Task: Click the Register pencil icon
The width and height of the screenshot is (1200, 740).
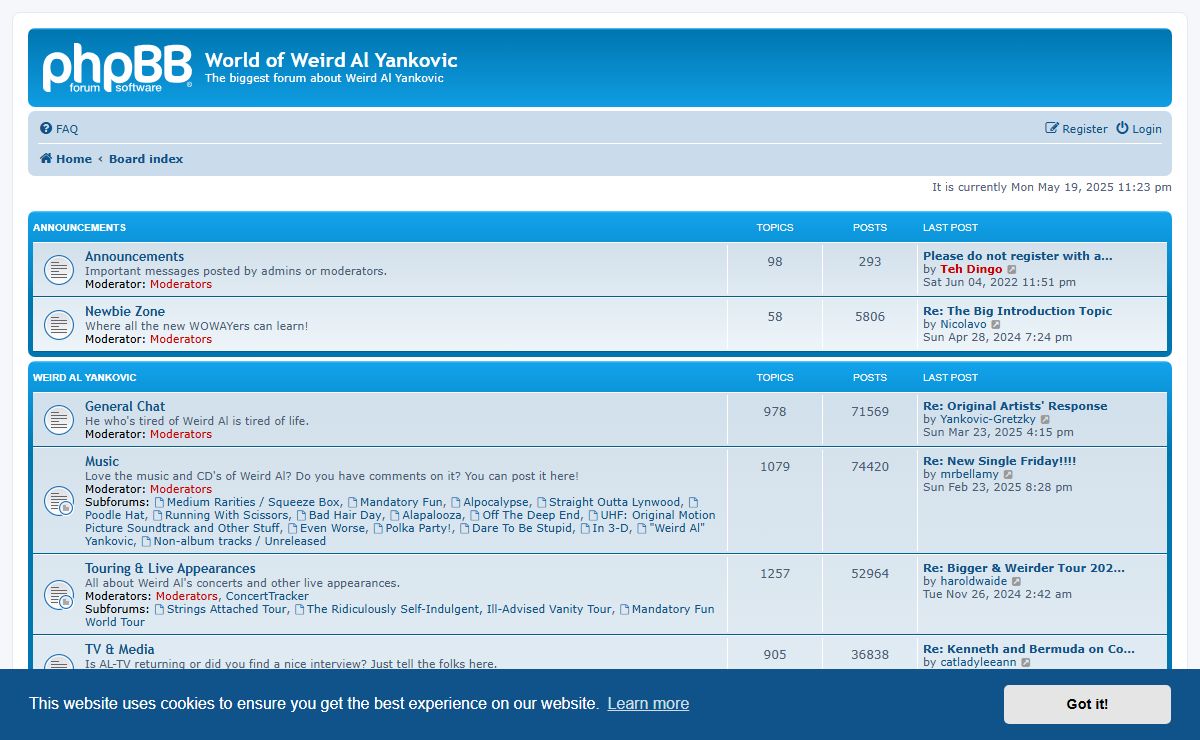Action: click(x=1052, y=128)
